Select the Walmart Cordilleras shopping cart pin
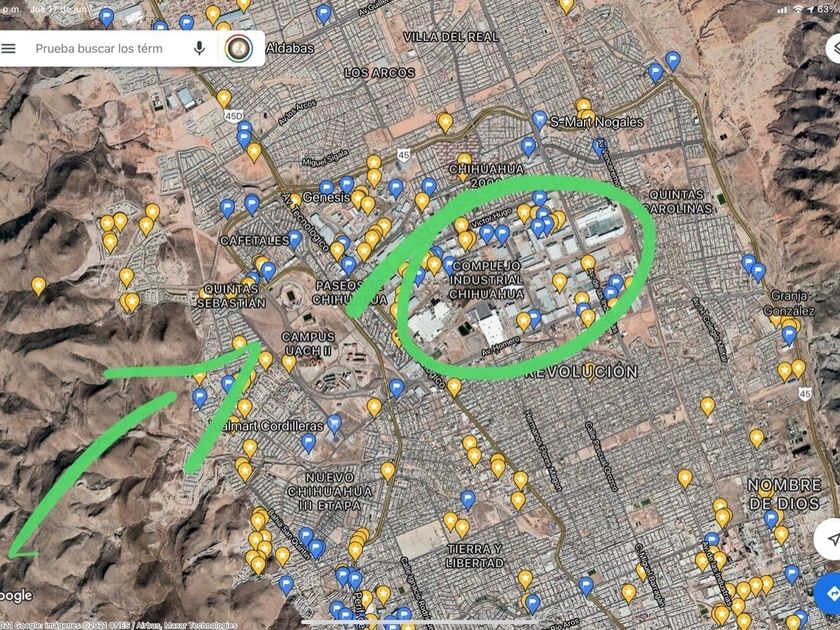Viewport: 840px width, 630px height. (334, 424)
